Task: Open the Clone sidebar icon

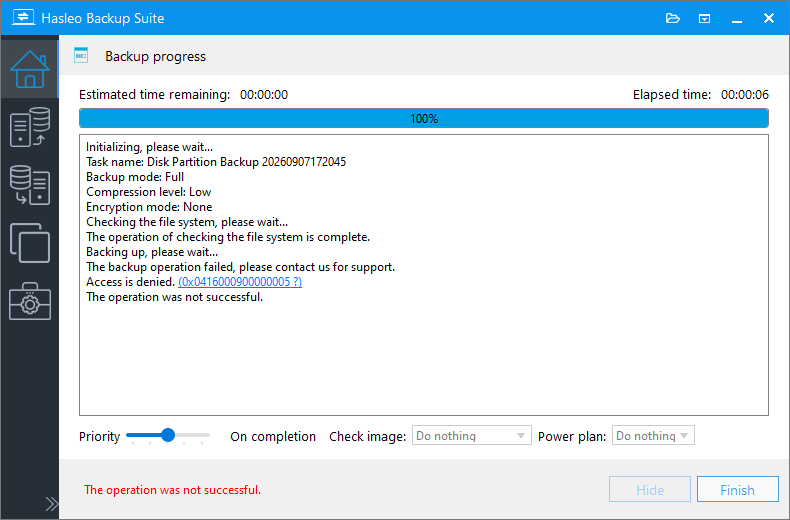Action: (30, 243)
